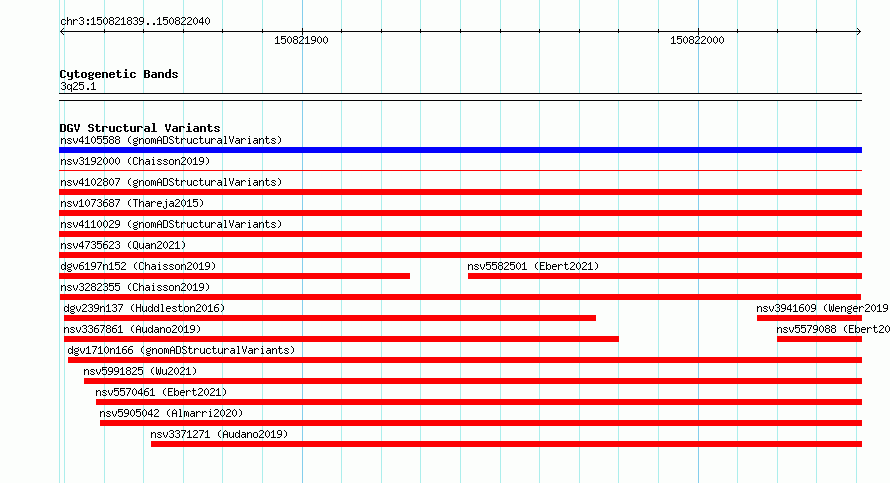Select the dgv239n137 (Huddleston2016) label
Screen dimensions: 890x483
(x=144, y=308)
